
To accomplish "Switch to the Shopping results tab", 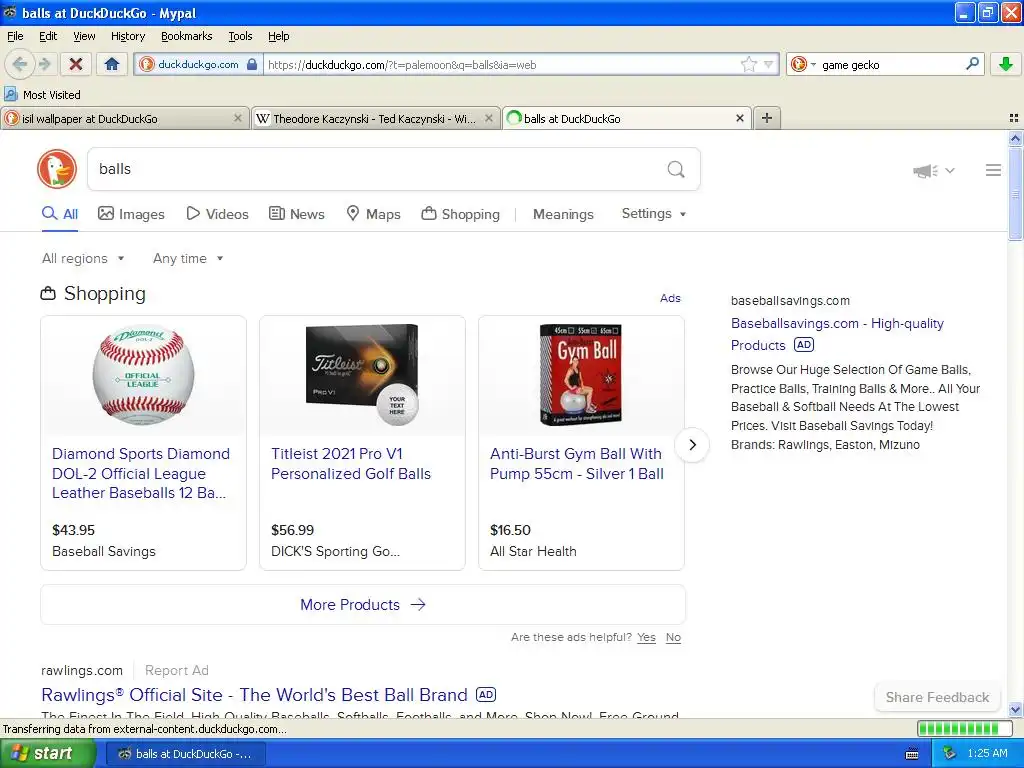I will (x=460, y=214).
